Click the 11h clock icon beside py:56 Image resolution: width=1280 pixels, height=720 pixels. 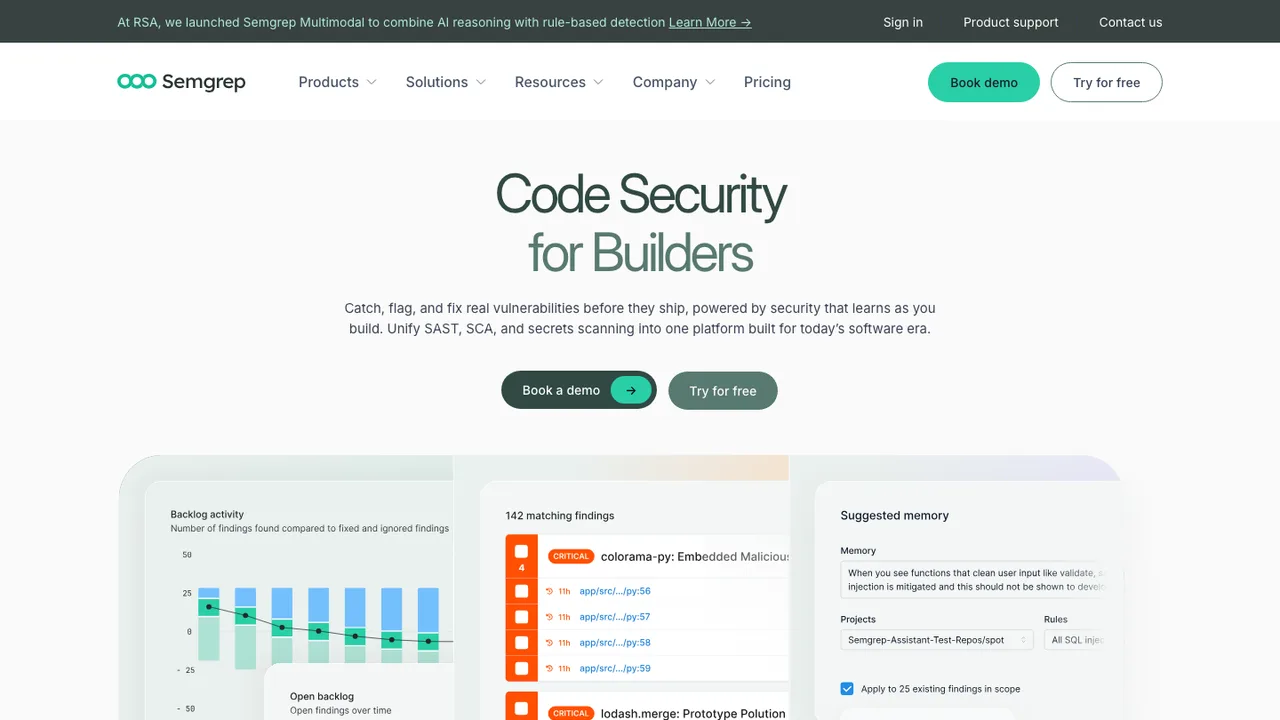pyautogui.click(x=549, y=591)
